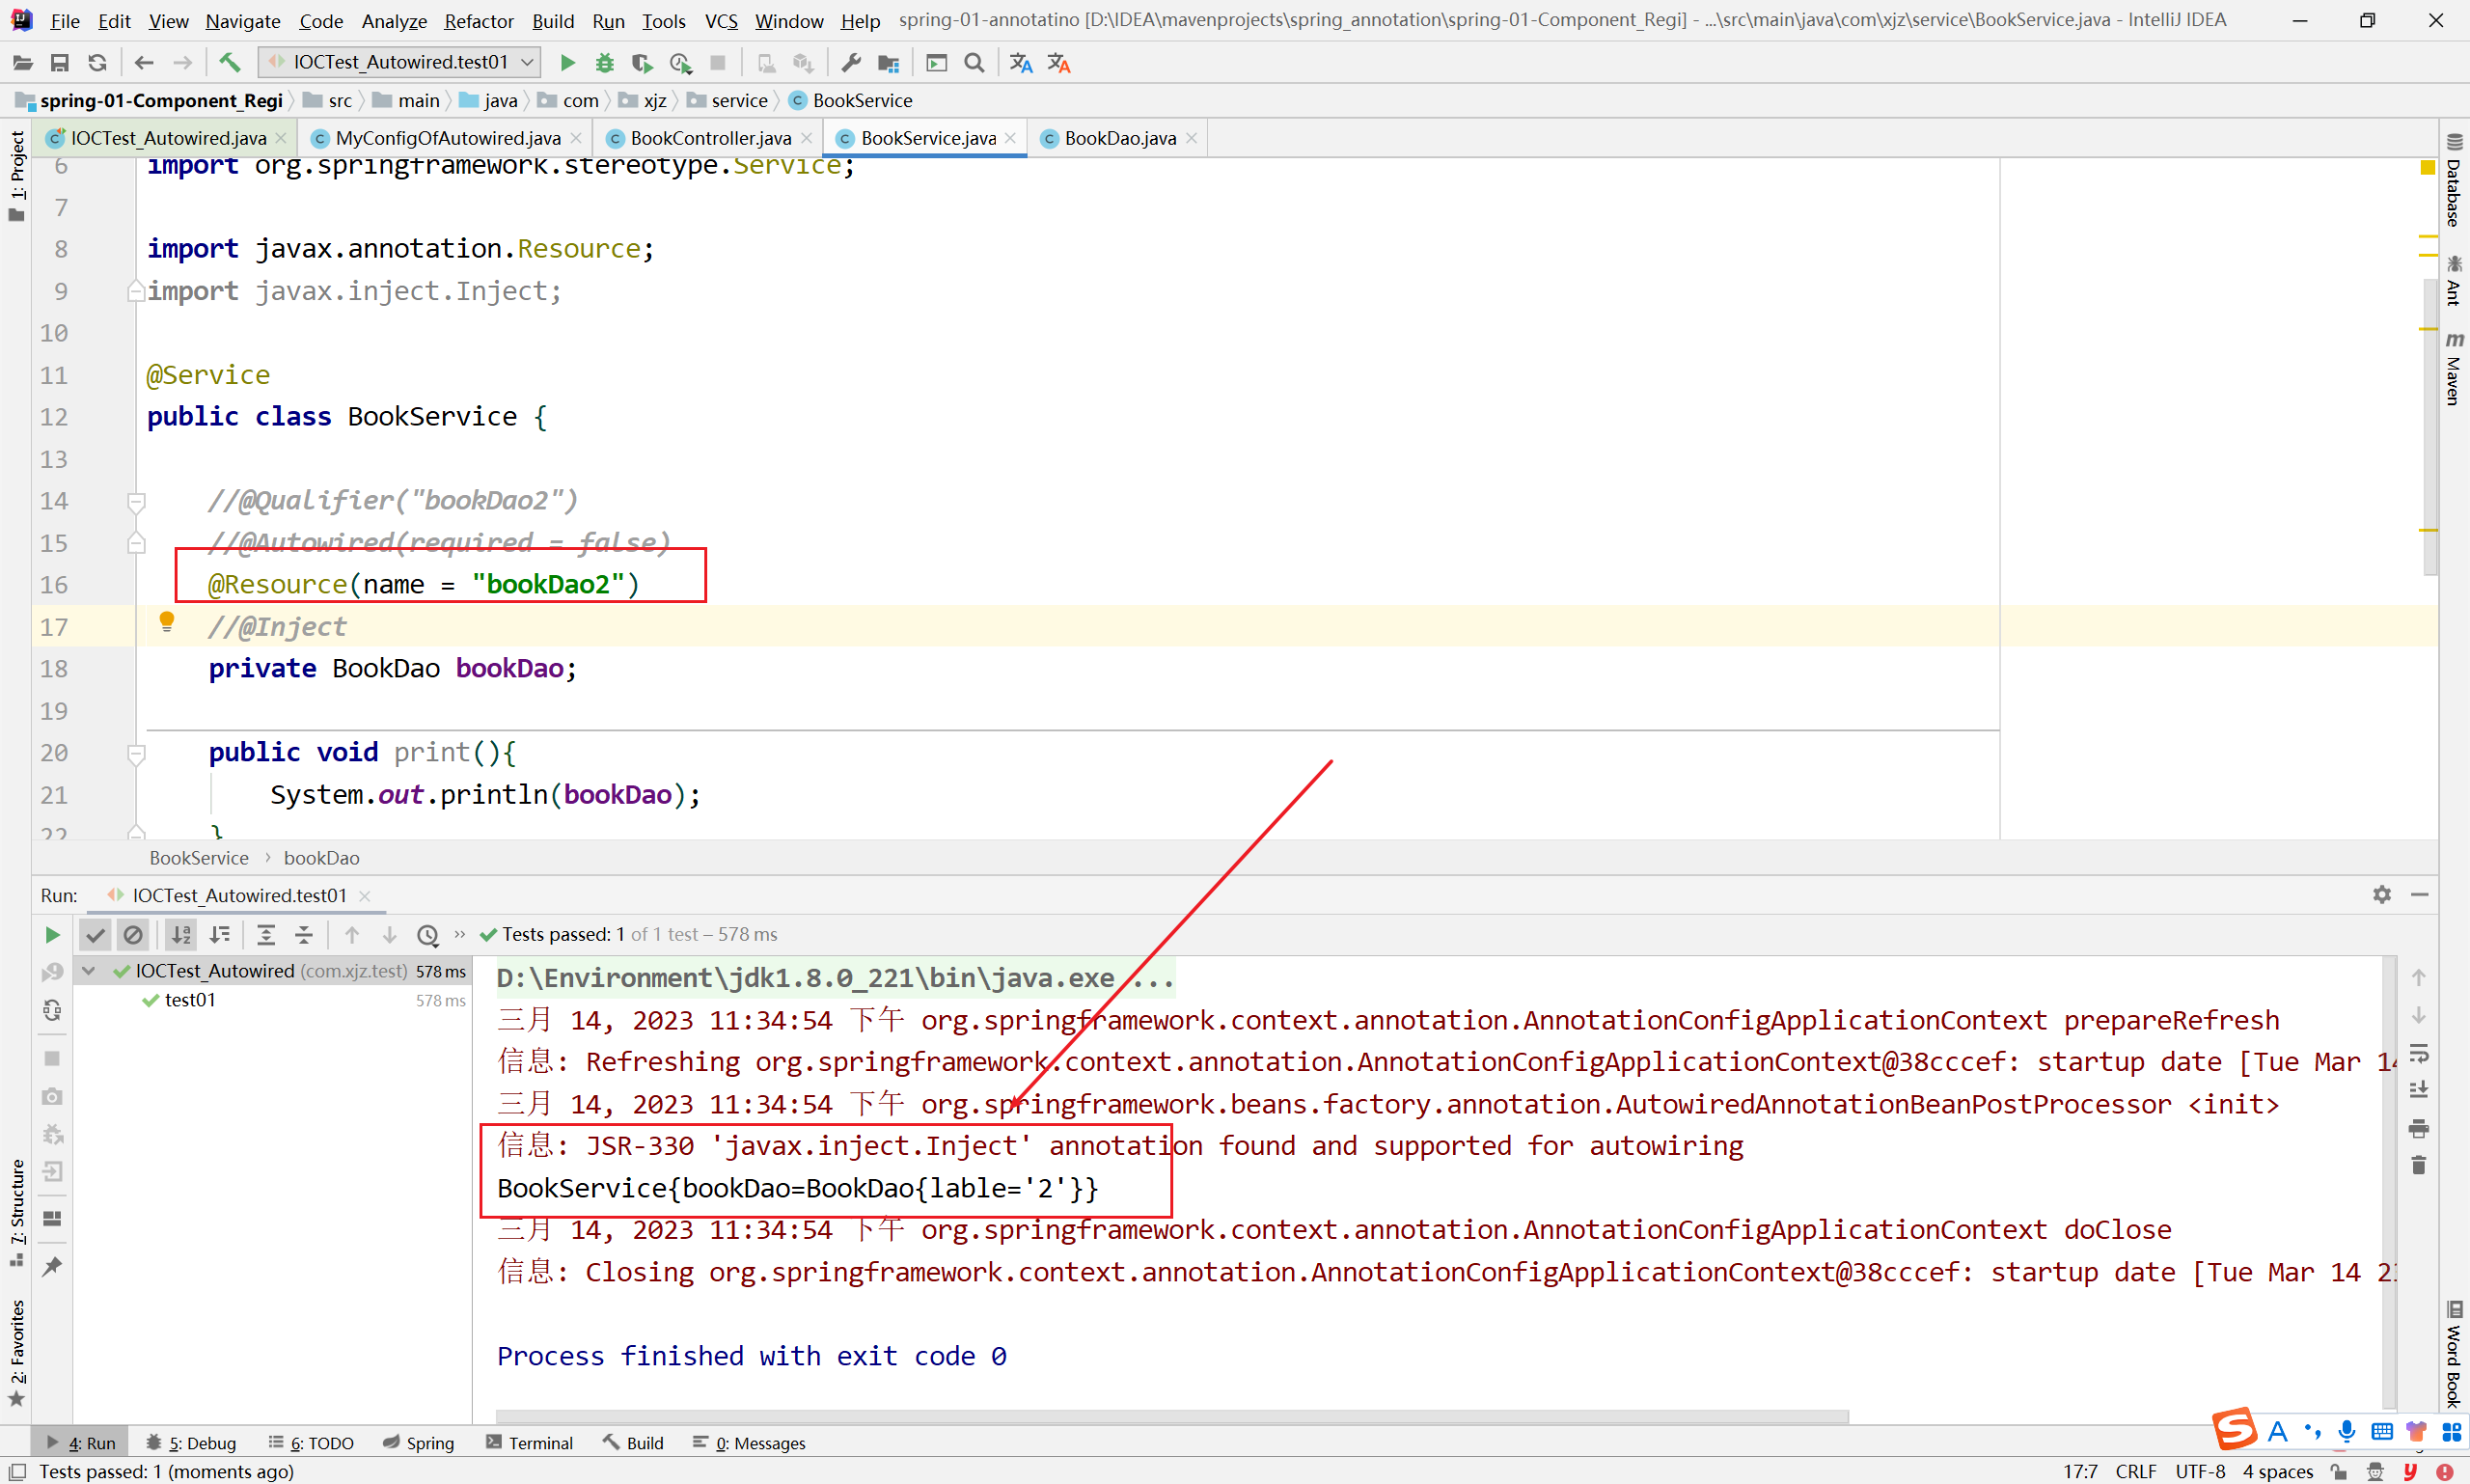Click the lightbulb intention icon at line 17
Viewport: 2470px width, 1484px height.
167,622
